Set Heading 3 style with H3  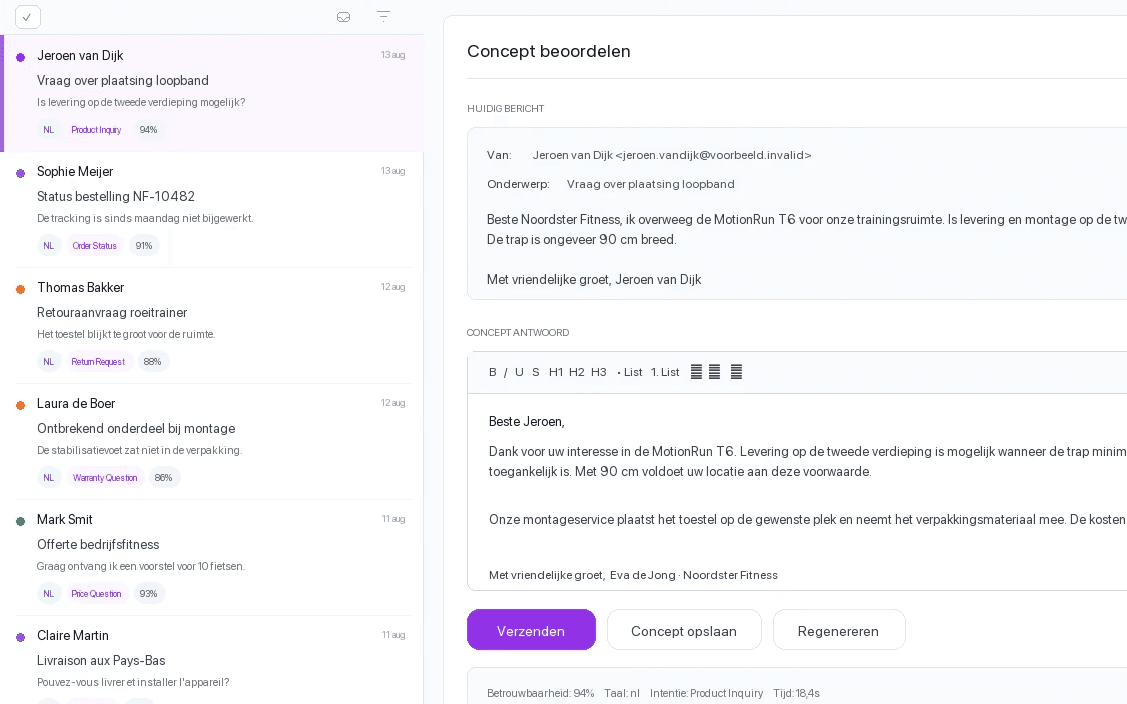coord(599,372)
